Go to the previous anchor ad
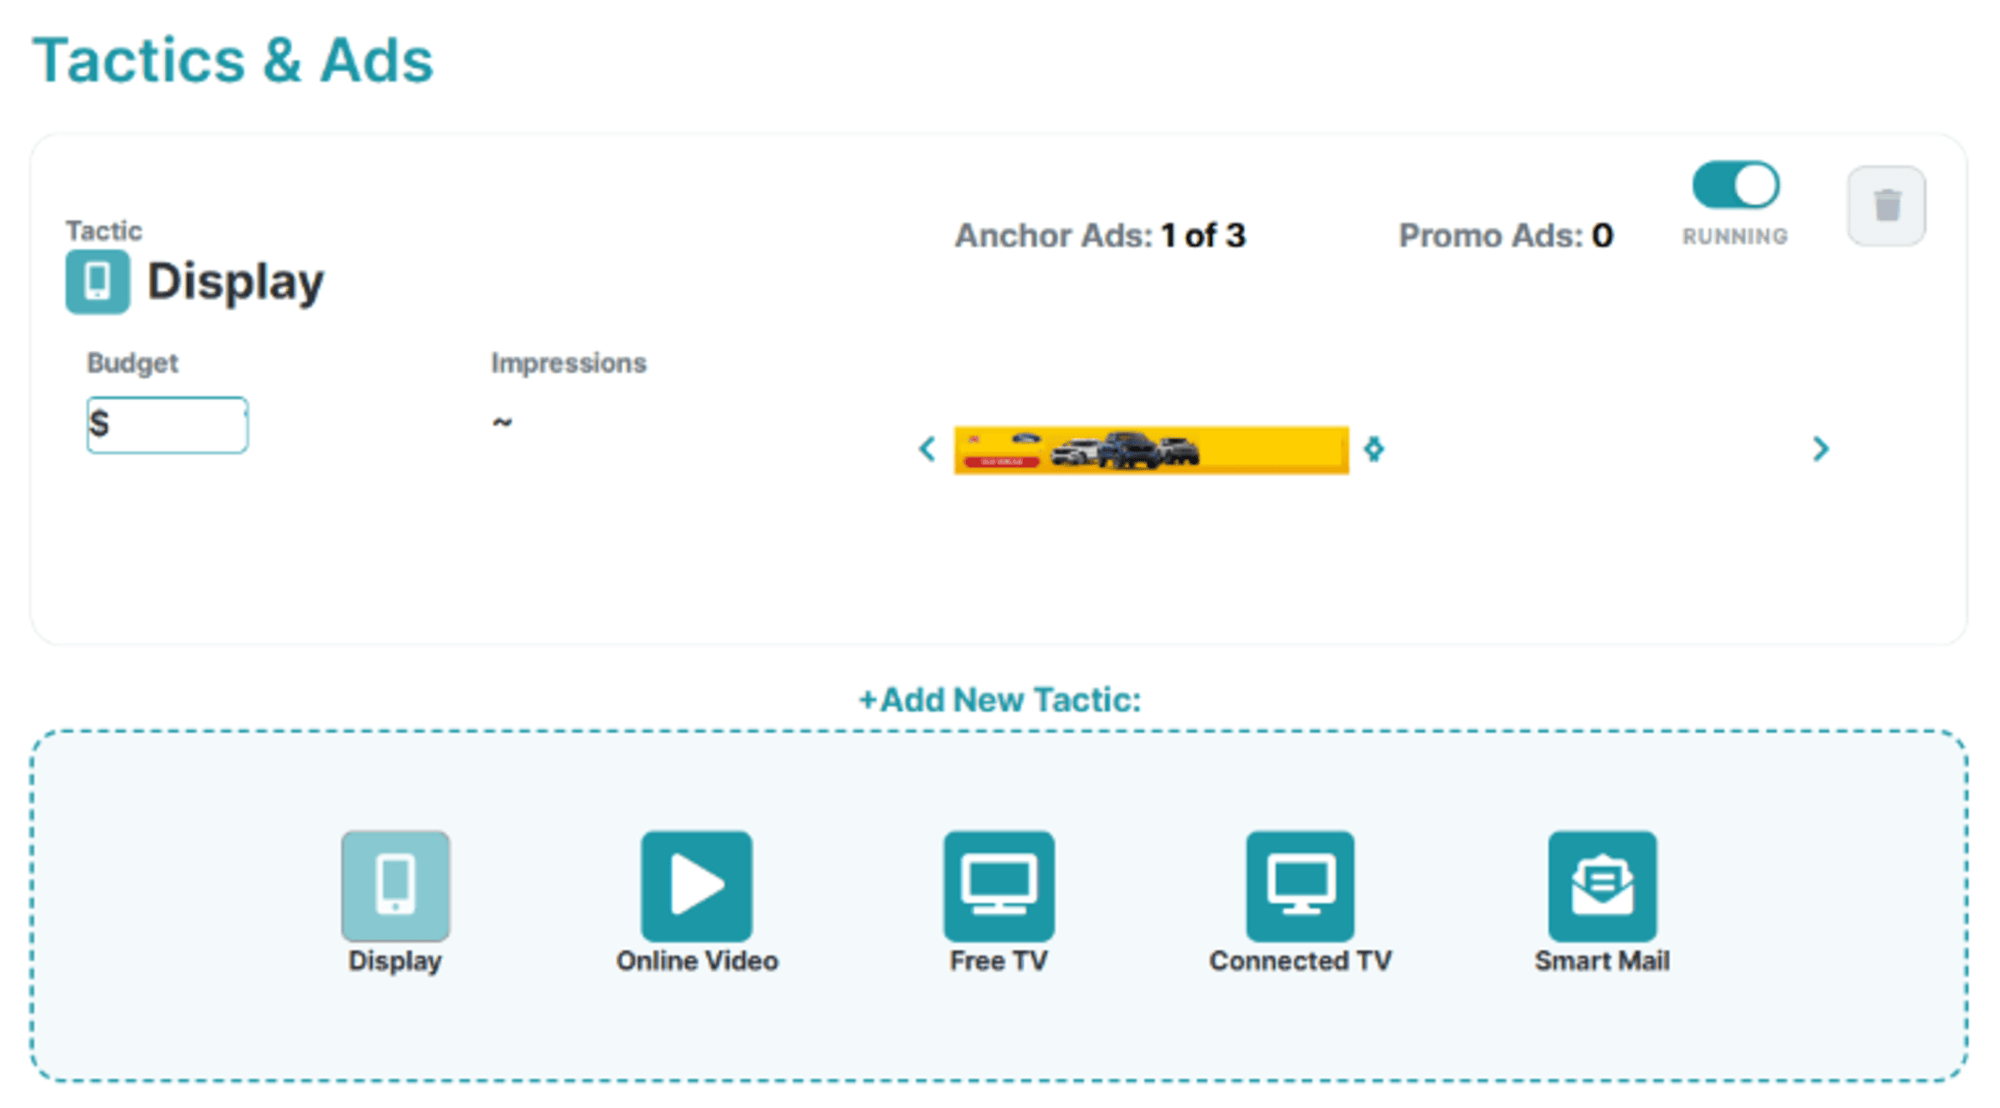 click(x=927, y=449)
